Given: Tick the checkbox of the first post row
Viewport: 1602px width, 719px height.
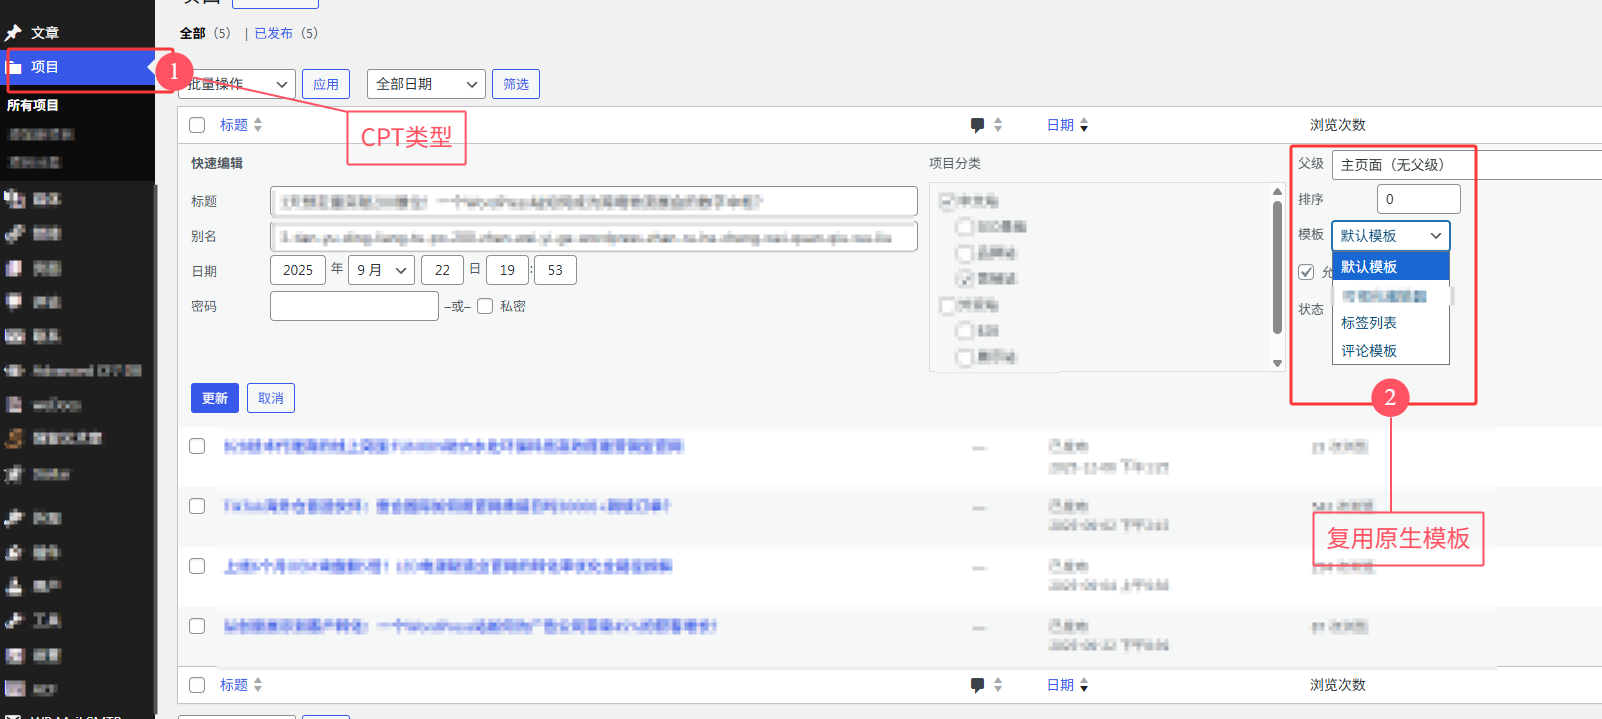Looking at the screenshot, I should pyautogui.click(x=197, y=446).
